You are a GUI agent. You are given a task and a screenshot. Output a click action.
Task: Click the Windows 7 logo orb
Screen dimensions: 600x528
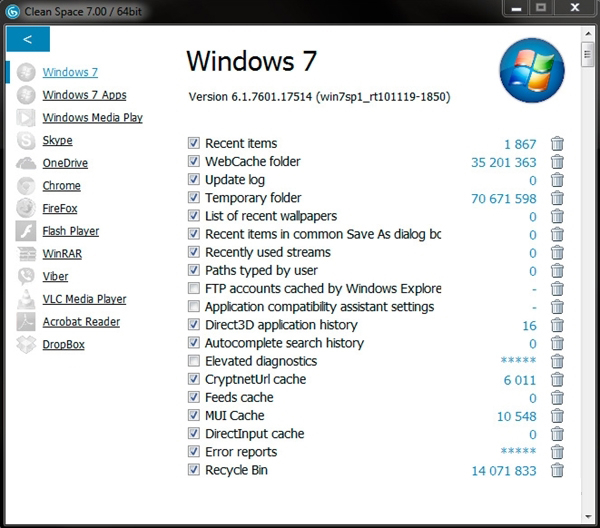click(532, 70)
